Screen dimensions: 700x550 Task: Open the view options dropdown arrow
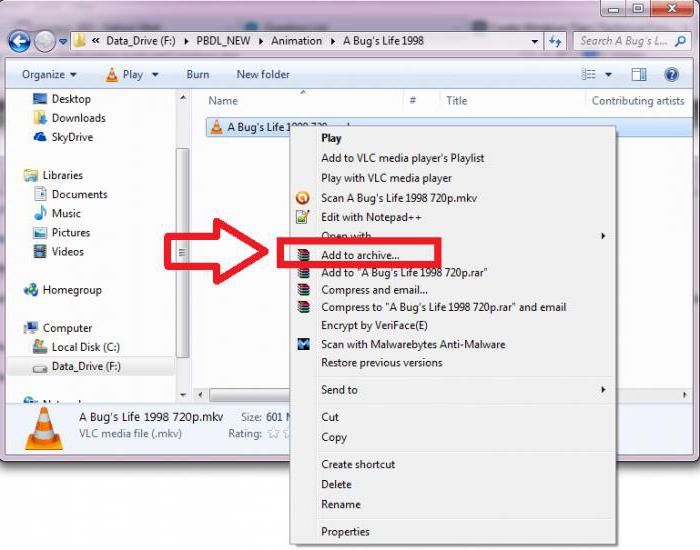608,75
